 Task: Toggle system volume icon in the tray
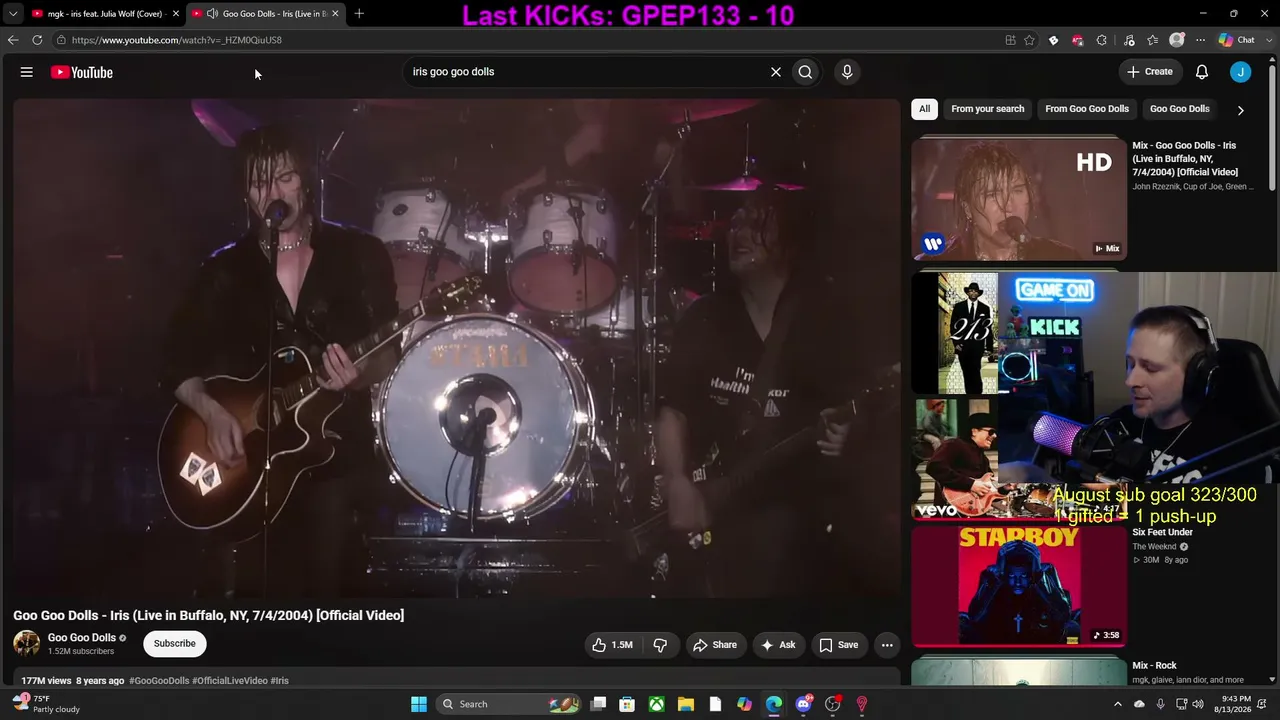pyautogui.click(x=1198, y=704)
